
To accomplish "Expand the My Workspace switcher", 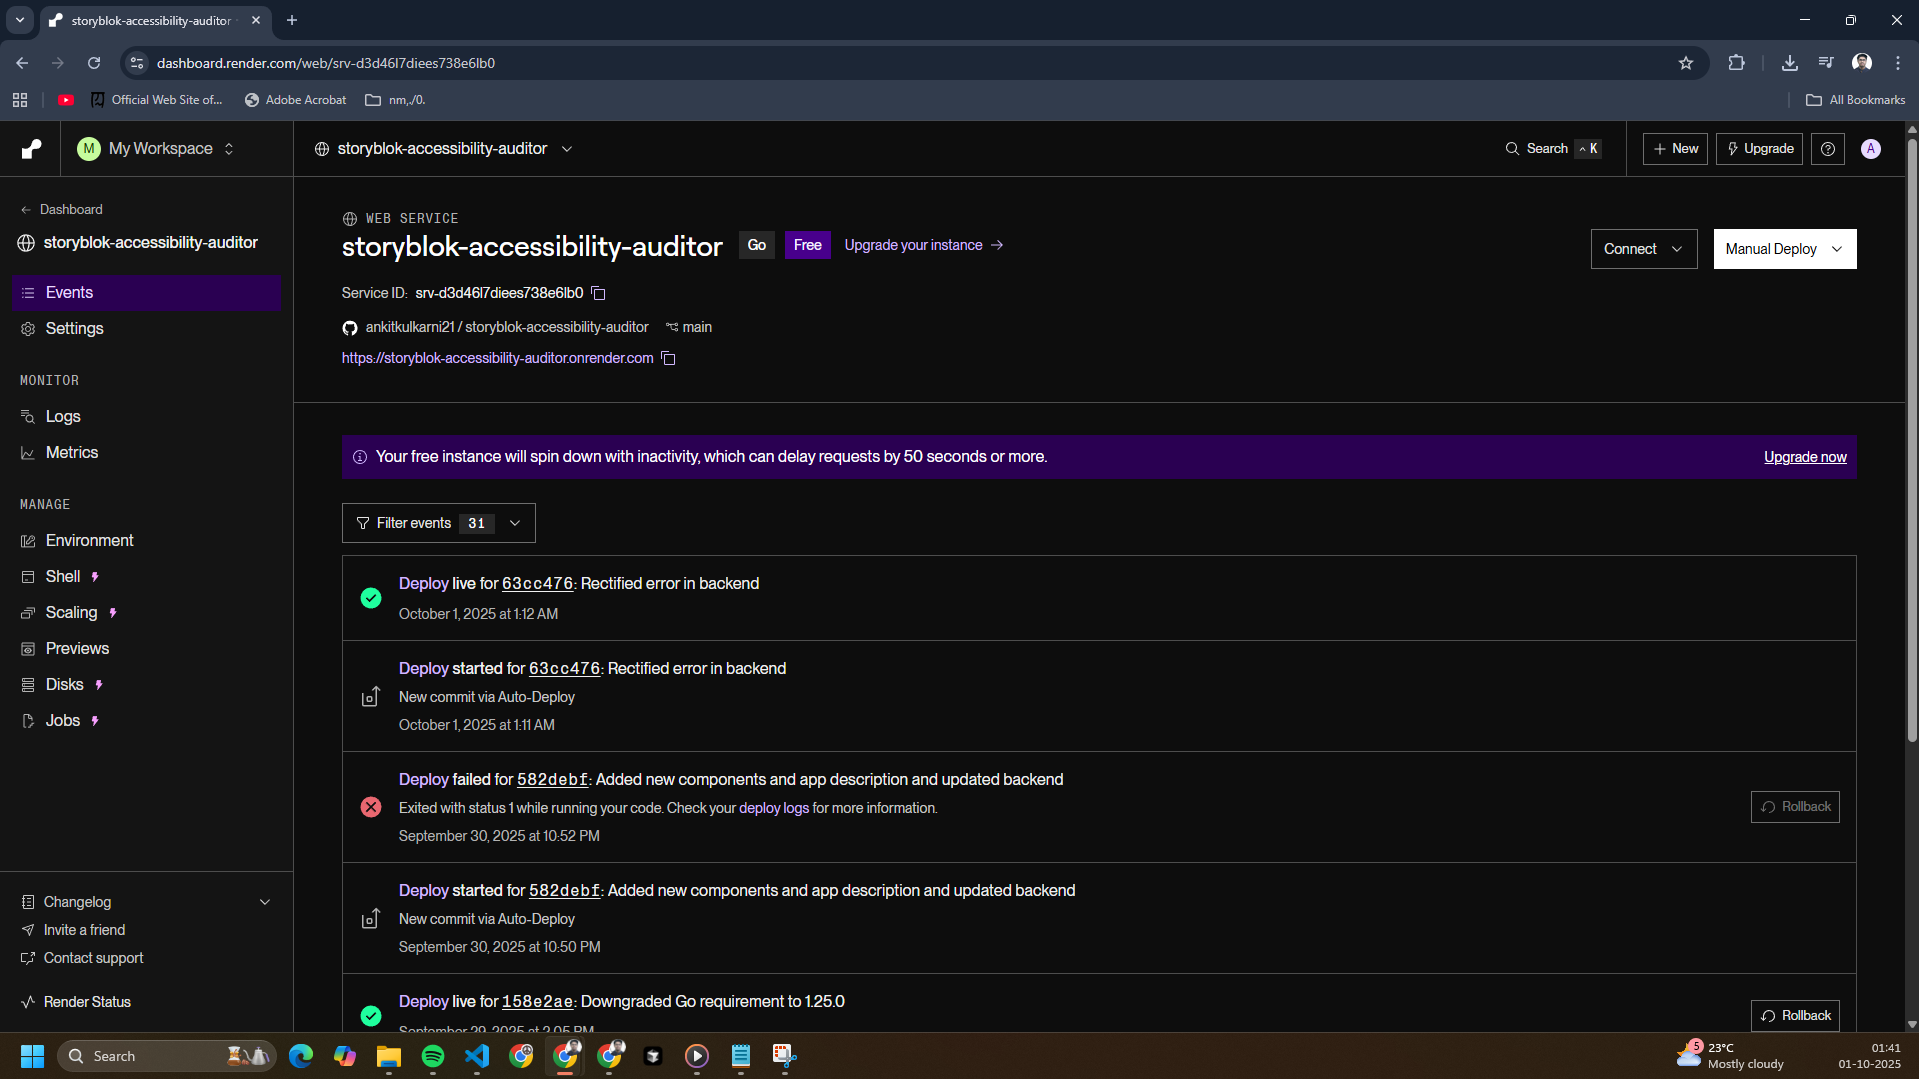I will click(x=157, y=149).
